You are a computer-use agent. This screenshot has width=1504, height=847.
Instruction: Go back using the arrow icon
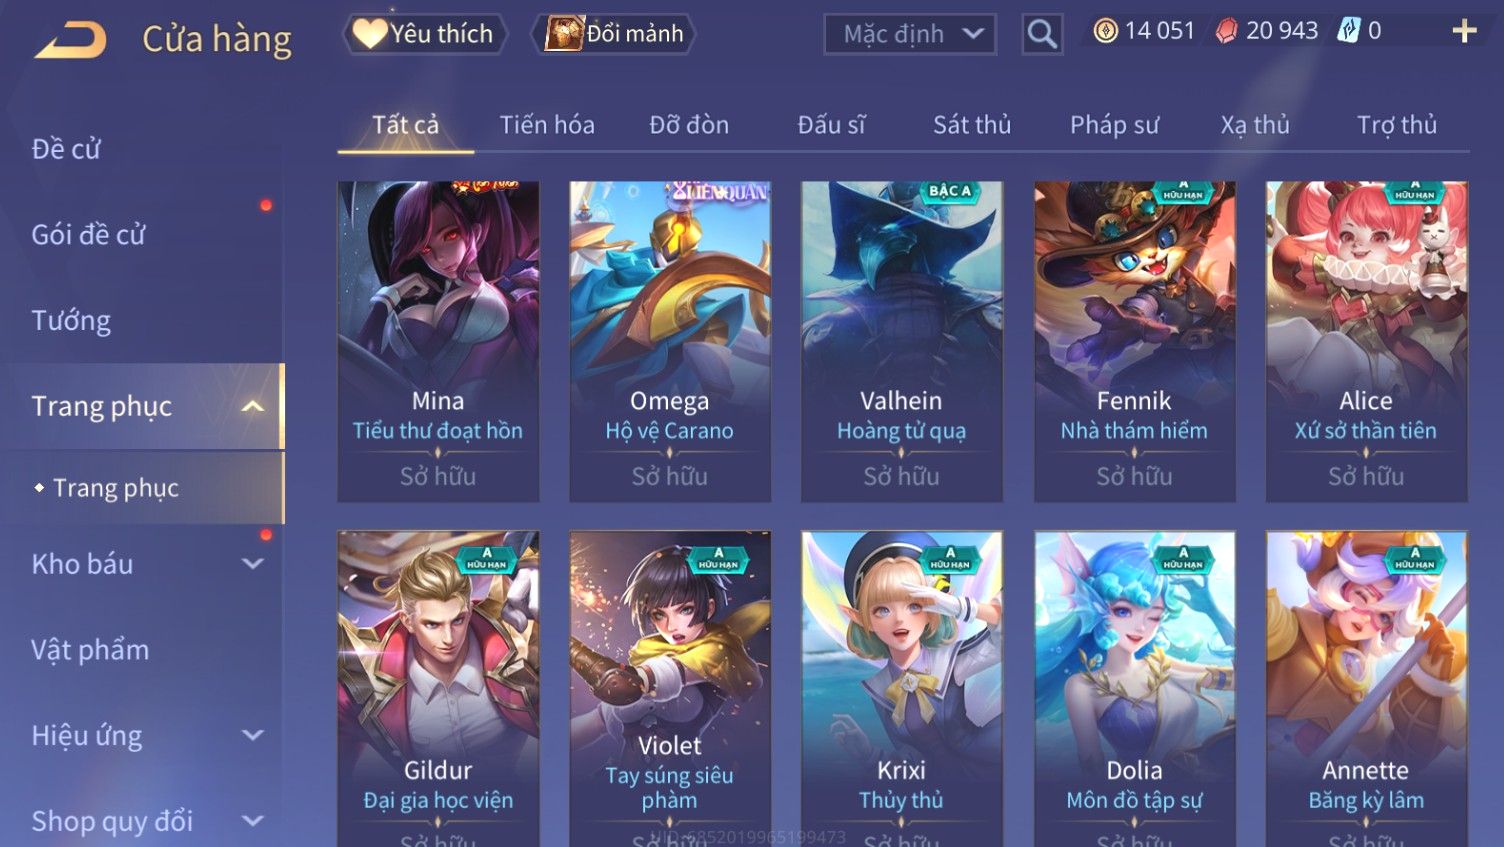click(71, 40)
